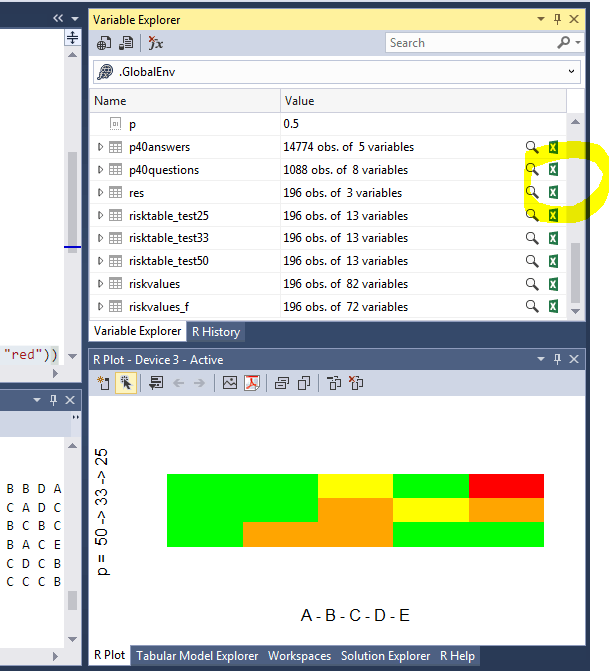Open the R Help tab
The height and width of the screenshot is (671, 609).
(x=457, y=656)
